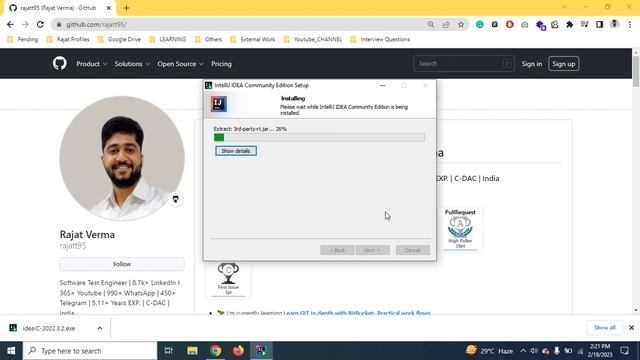Open idealC-2022.3.2.exe download options chevron
The width and height of the screenshot is (640, 360).
[100, 328]
